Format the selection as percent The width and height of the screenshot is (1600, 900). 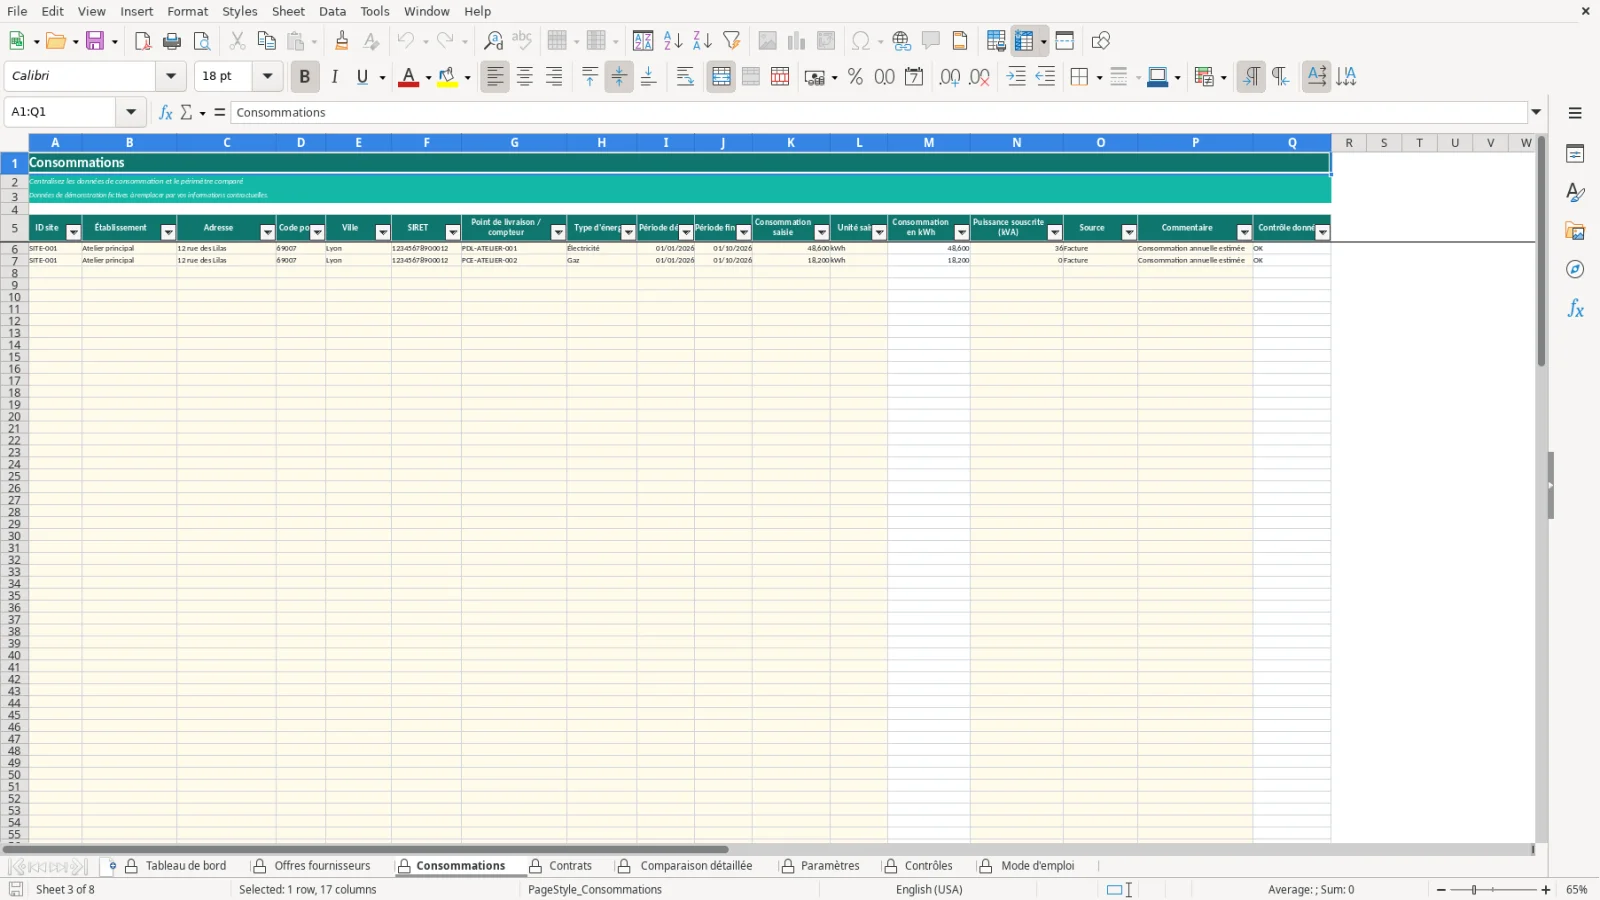(855, 77)
